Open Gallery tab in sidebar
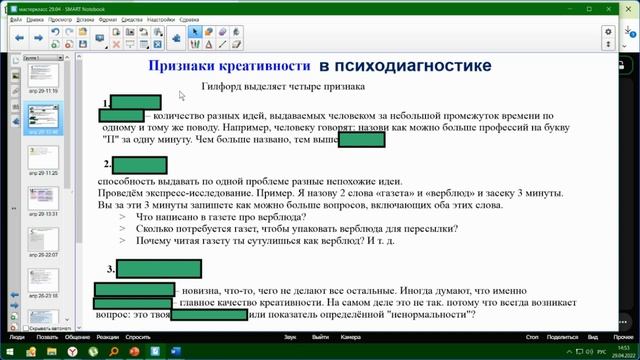 coord(16,76)
